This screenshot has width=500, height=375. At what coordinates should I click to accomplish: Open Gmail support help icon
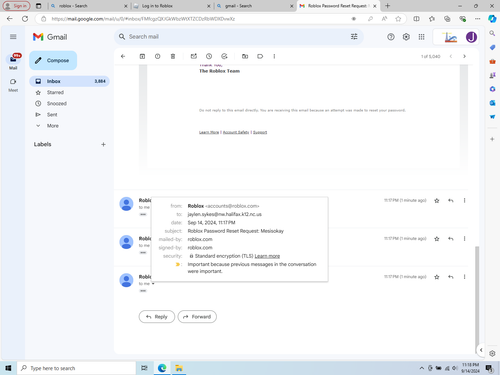point(391,37)
